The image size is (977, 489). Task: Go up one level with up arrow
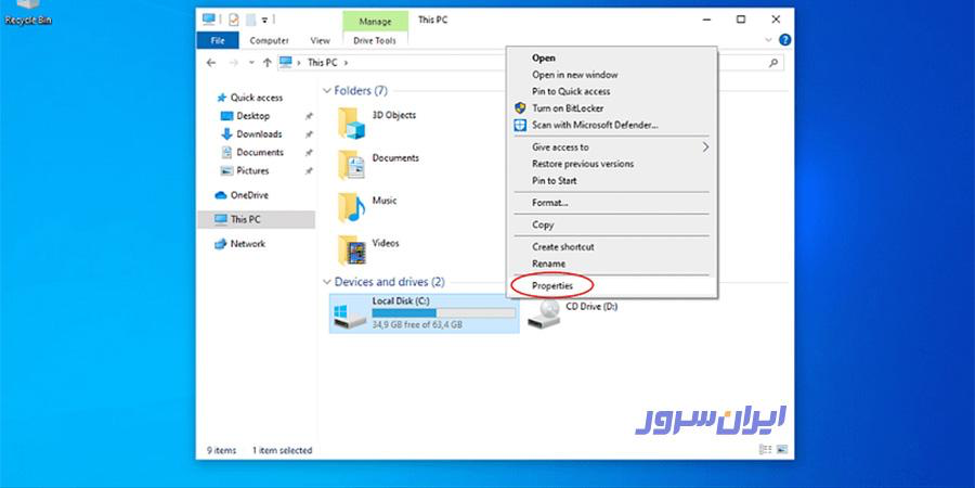pos(267,63)
